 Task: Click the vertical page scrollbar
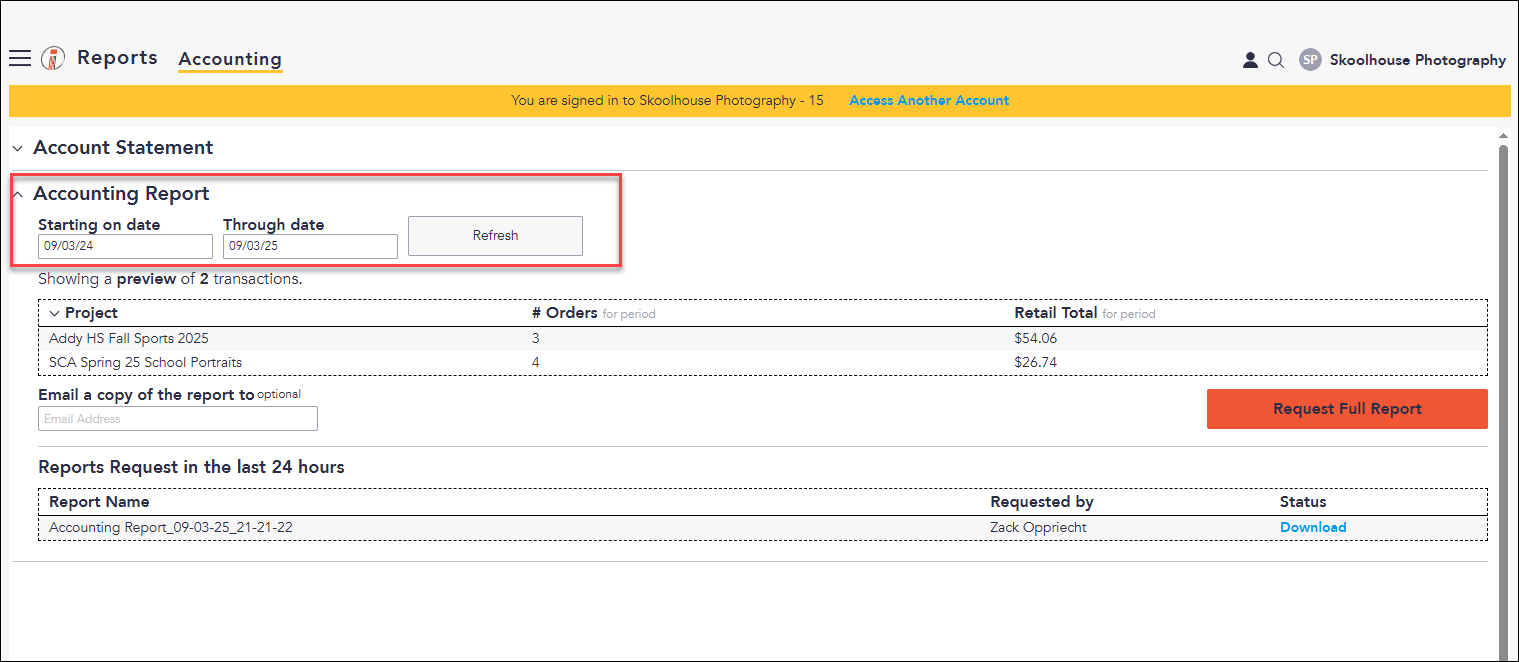pyautogui.click(x=1503, y=400)
